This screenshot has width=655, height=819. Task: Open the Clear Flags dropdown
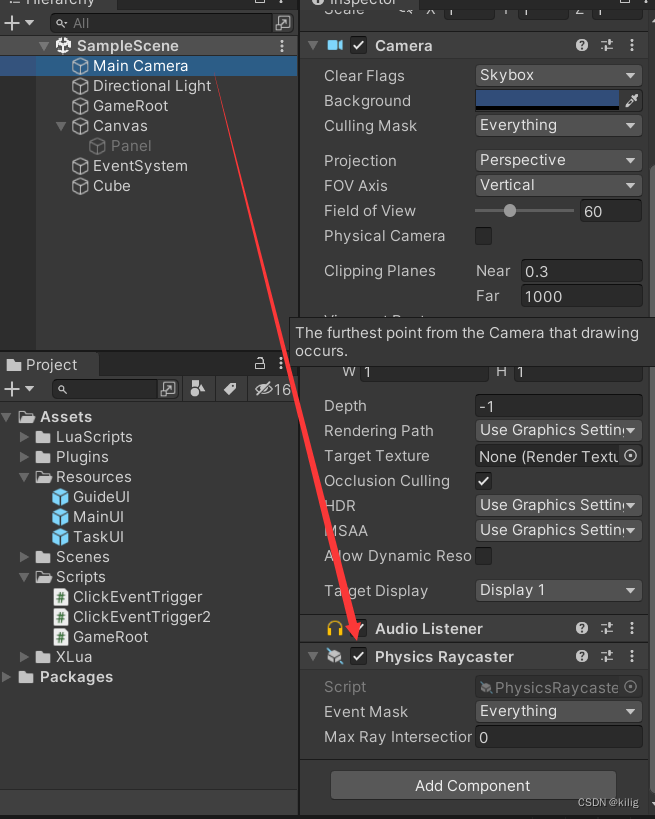click(x=558, y=75)
